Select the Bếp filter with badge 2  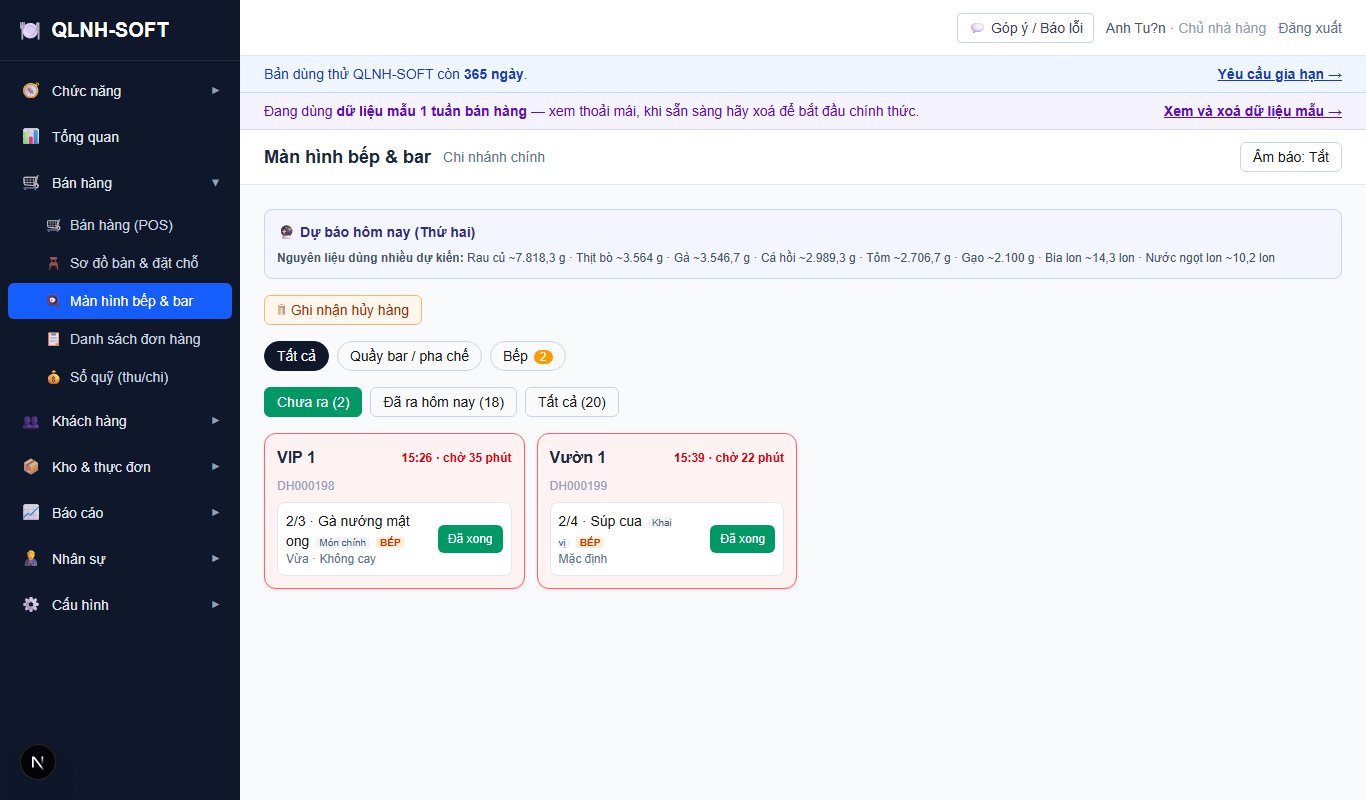tap(527, 356)
